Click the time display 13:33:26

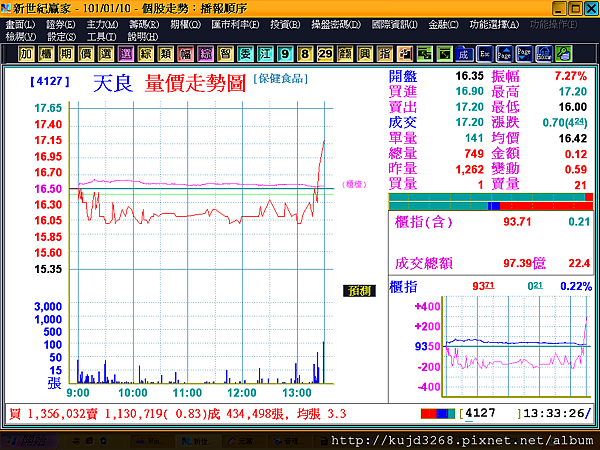tap(554, 414)
